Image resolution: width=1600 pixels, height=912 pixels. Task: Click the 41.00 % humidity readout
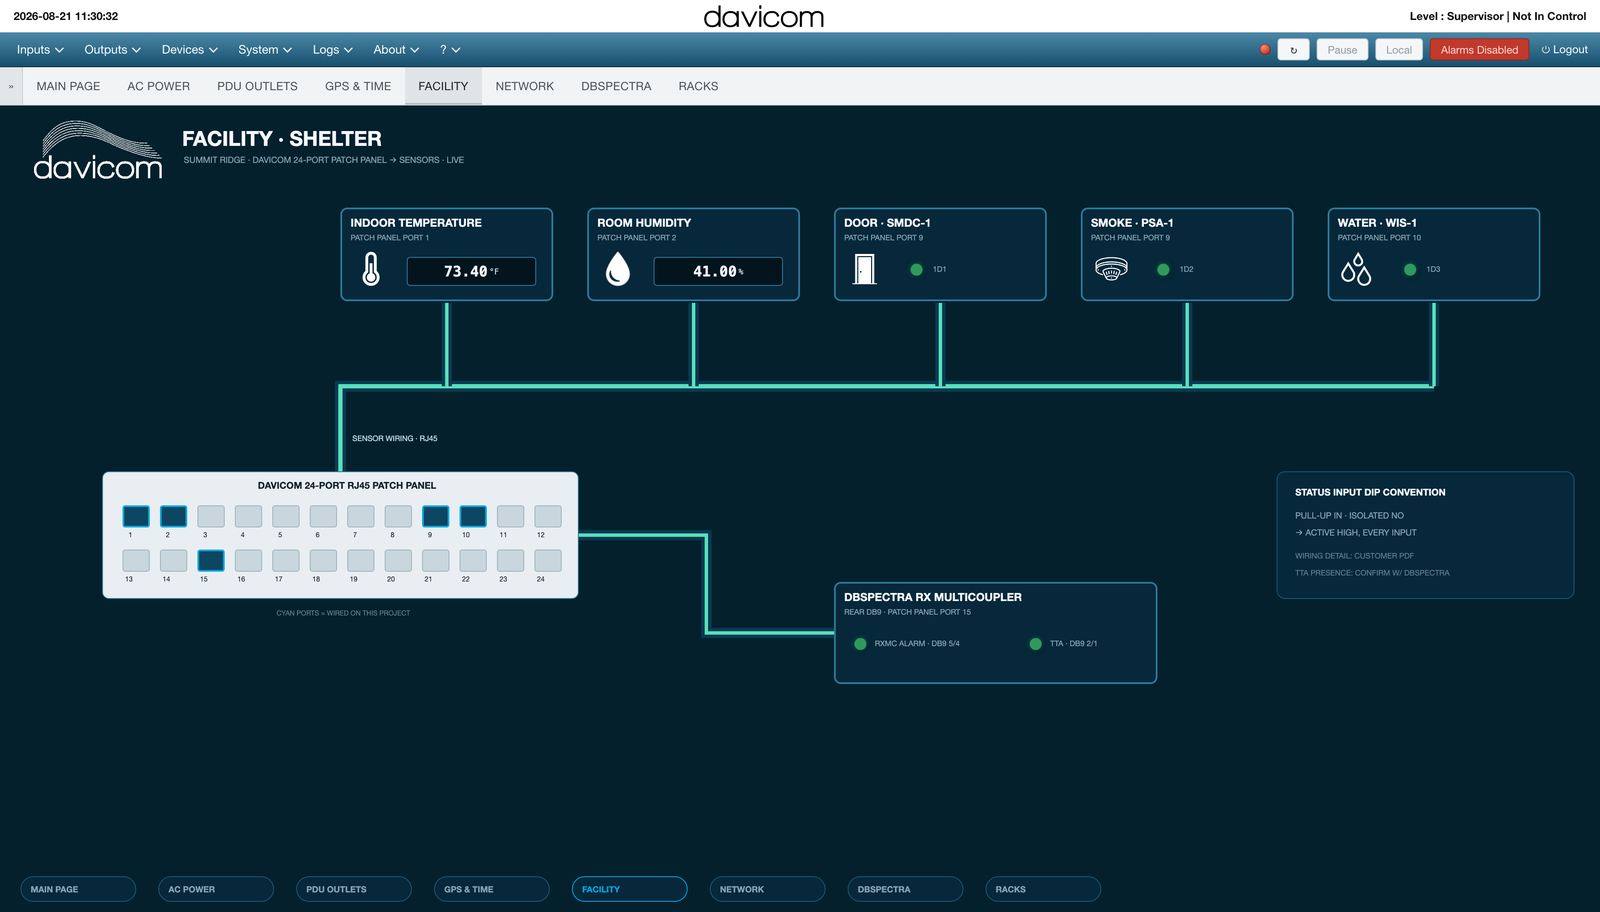pos(718,271)
